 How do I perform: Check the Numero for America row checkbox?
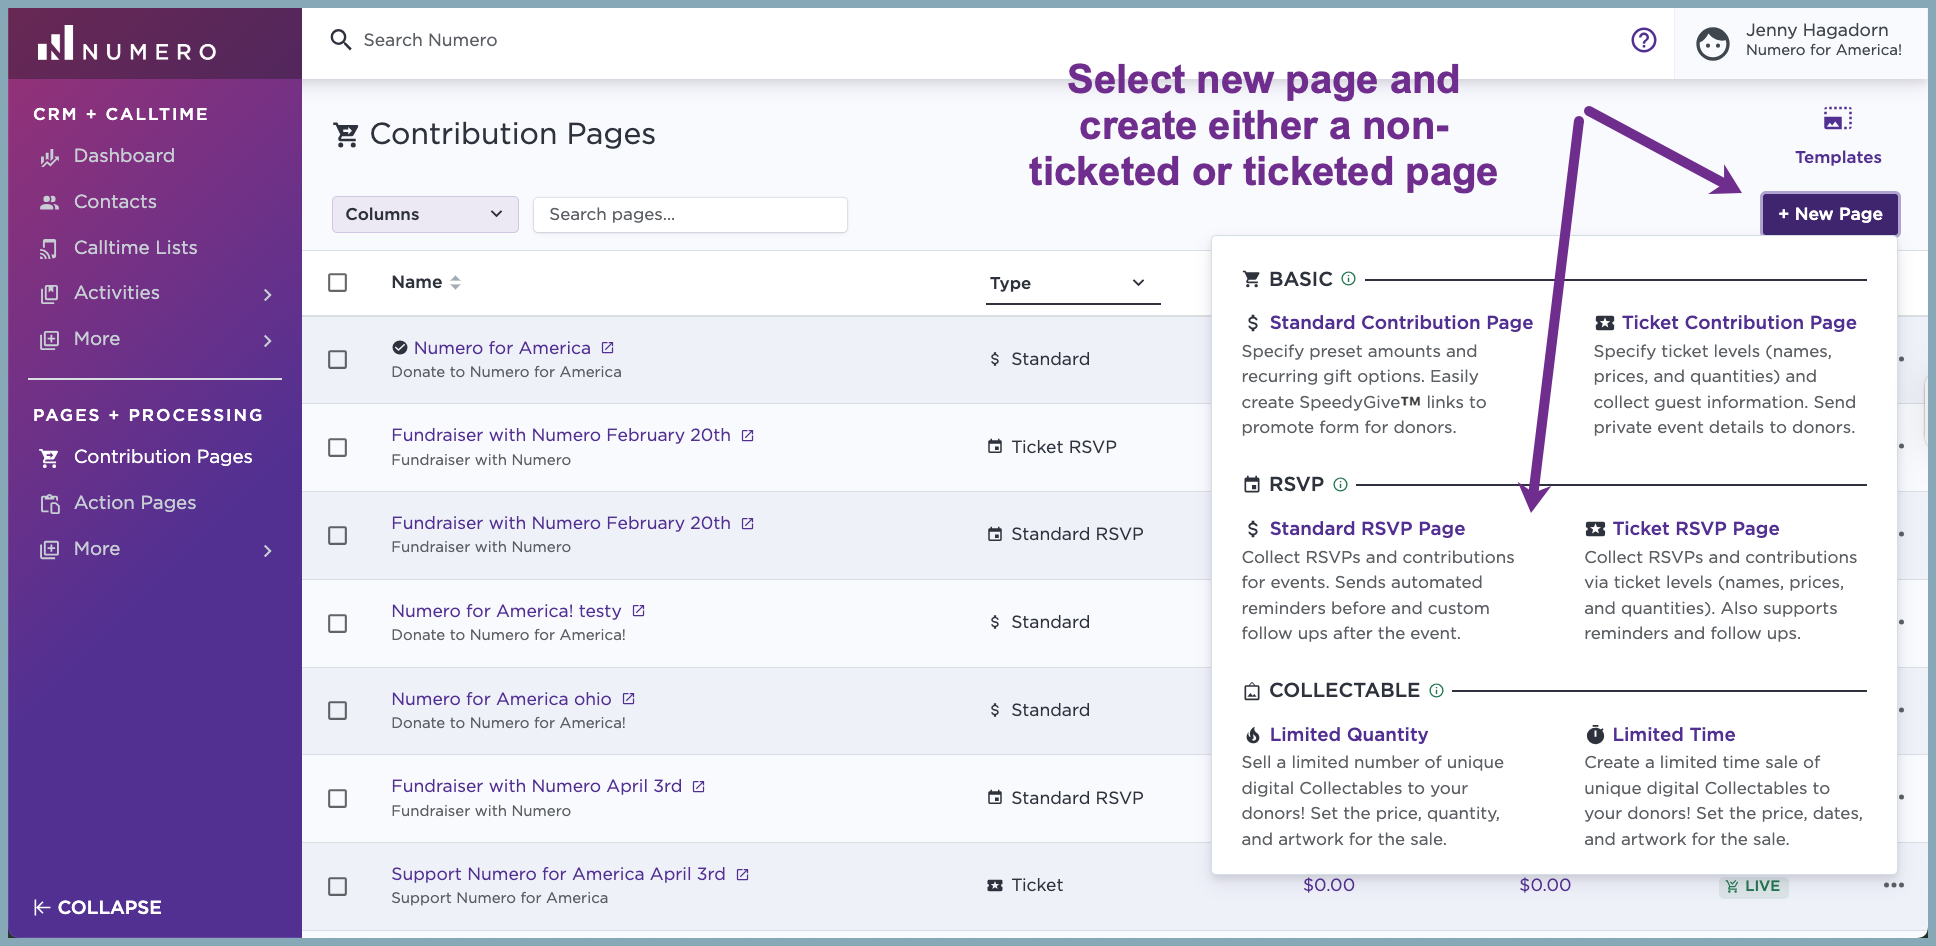[338, 360]
